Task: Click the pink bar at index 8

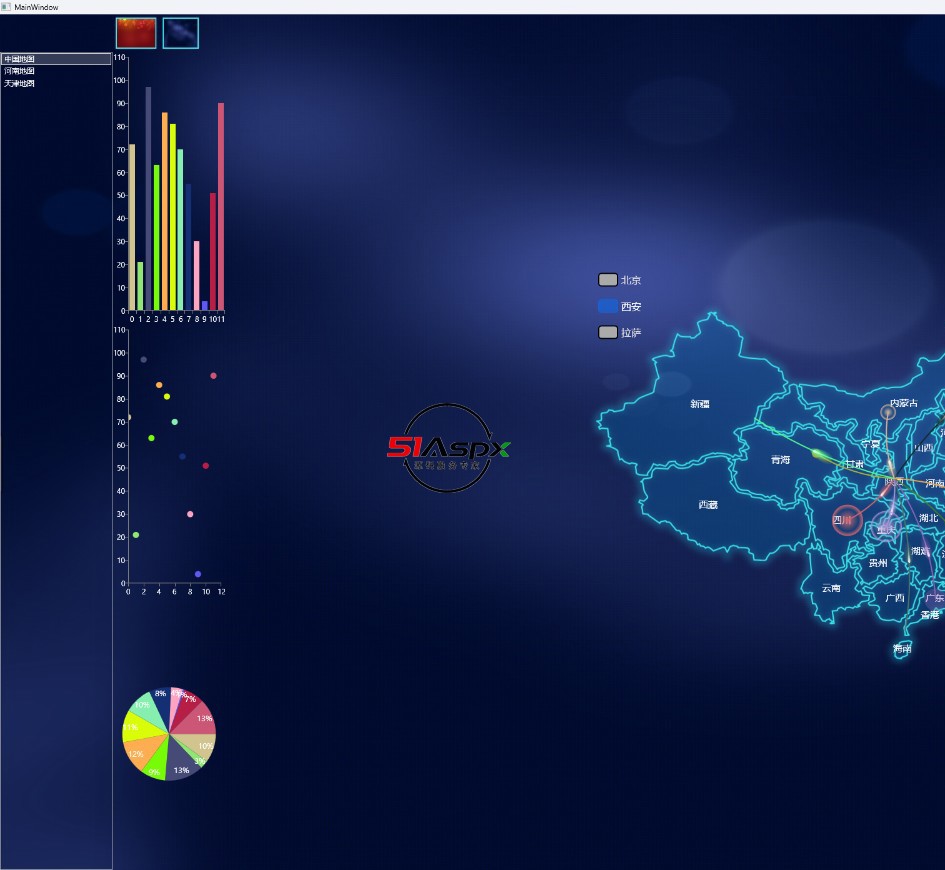Action: [x=196, y=276]
